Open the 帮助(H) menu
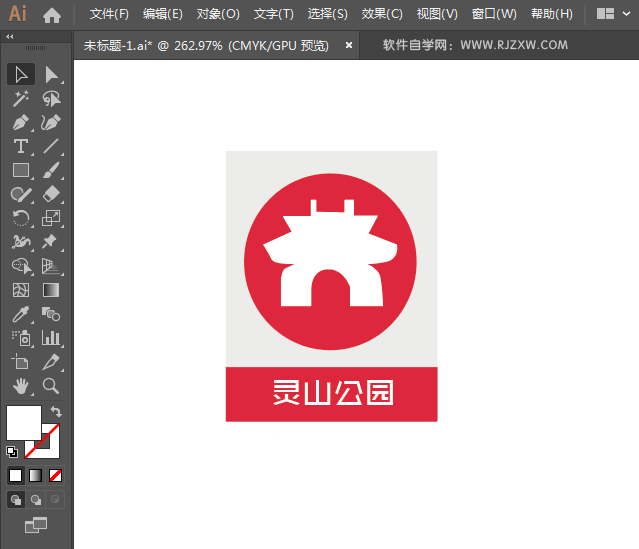The height and width of the screenshot is (549, 639). click(552, 14)
